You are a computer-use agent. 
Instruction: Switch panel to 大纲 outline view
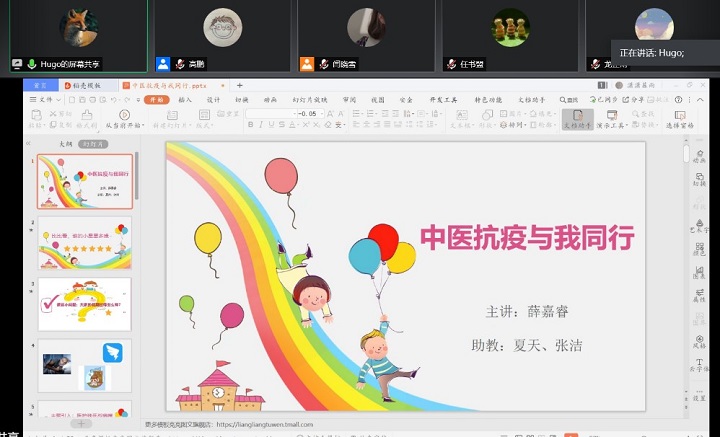[x=65, y=144]
